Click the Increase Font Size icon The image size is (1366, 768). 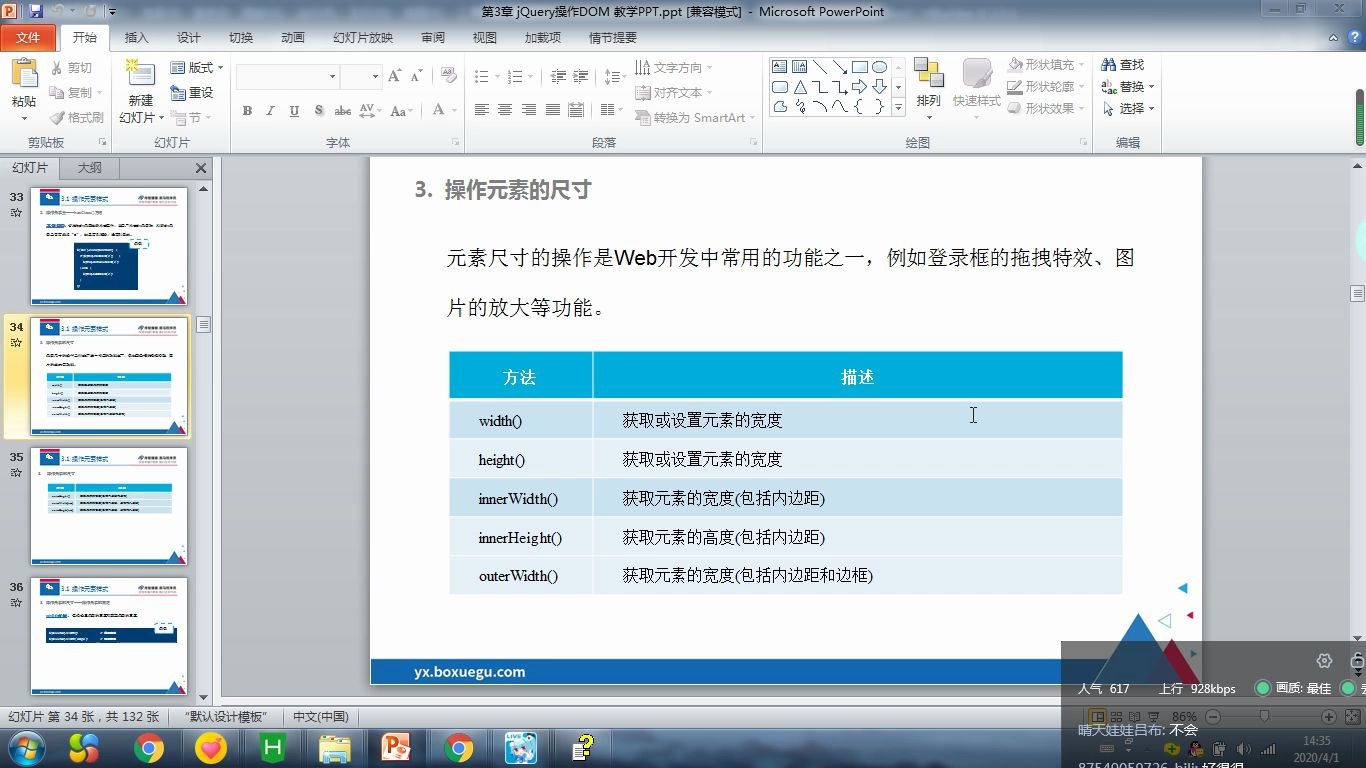click(394, 76)
